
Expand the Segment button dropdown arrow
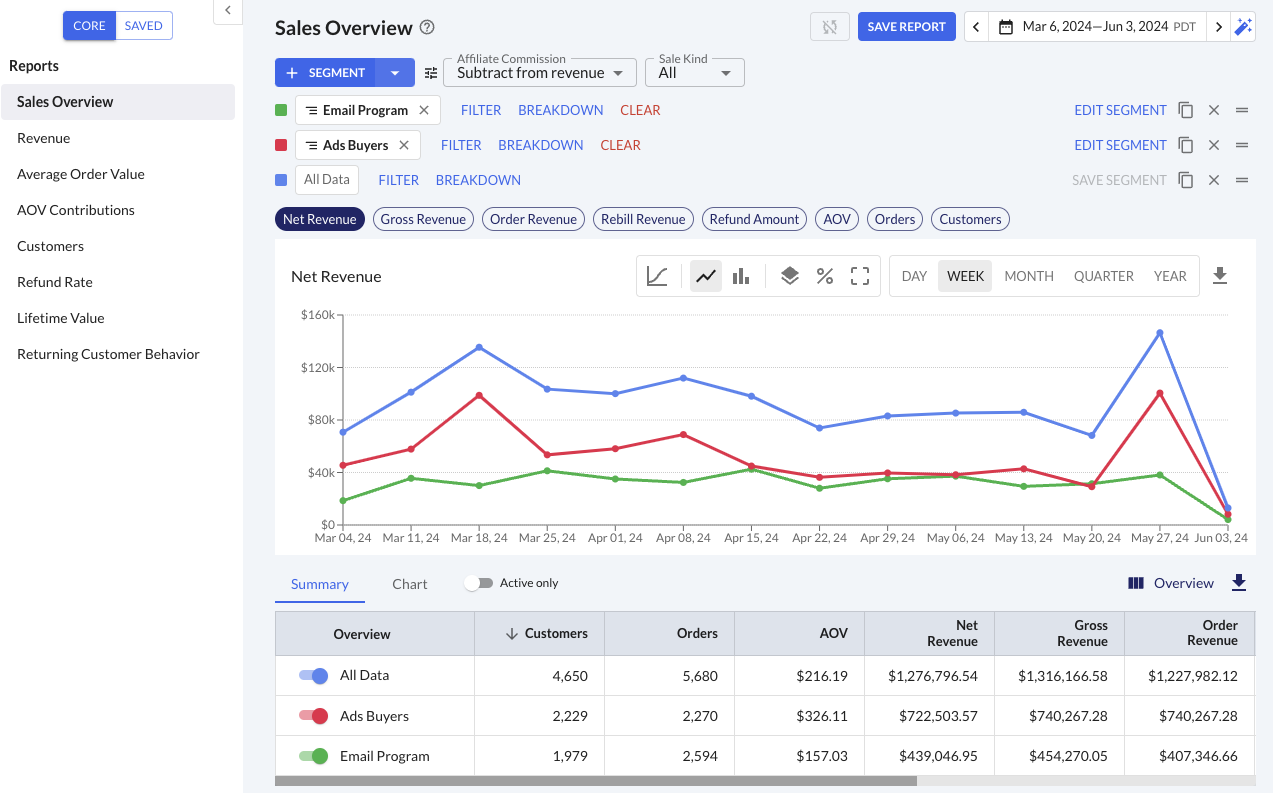click(395, 73)
